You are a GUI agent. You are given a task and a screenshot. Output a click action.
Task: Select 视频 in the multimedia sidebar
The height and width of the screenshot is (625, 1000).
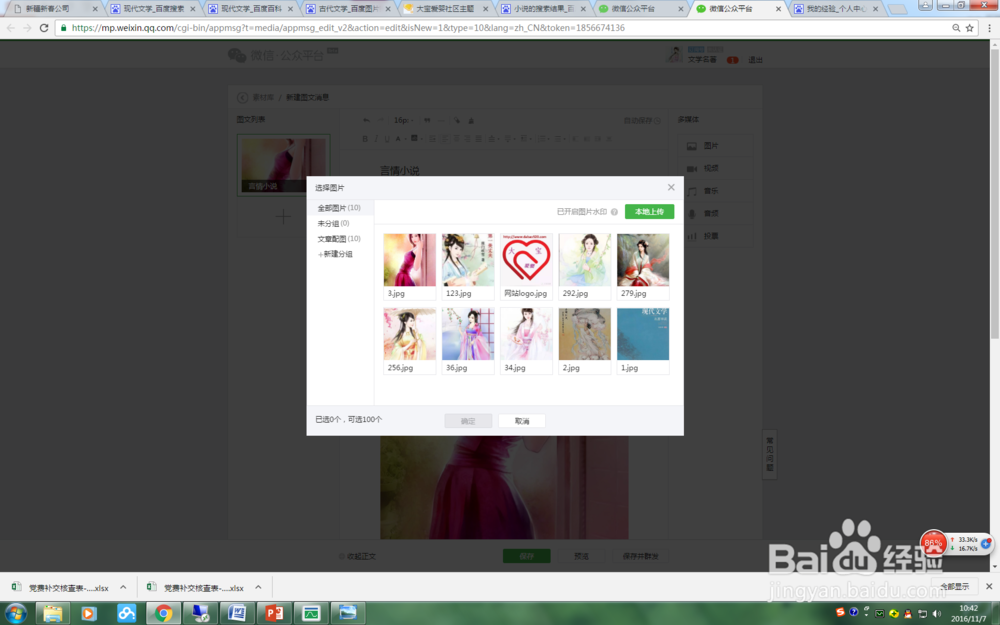(x=713, y=168)
